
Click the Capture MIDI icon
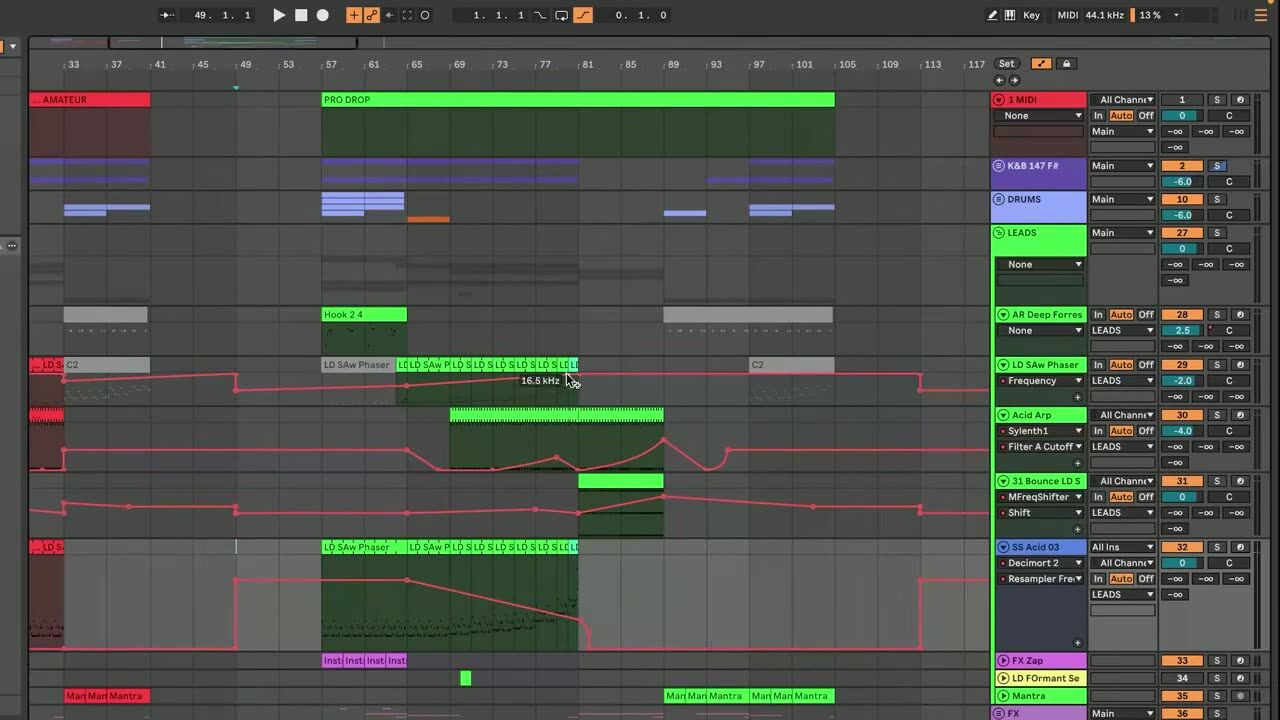(x=407, y=15)
